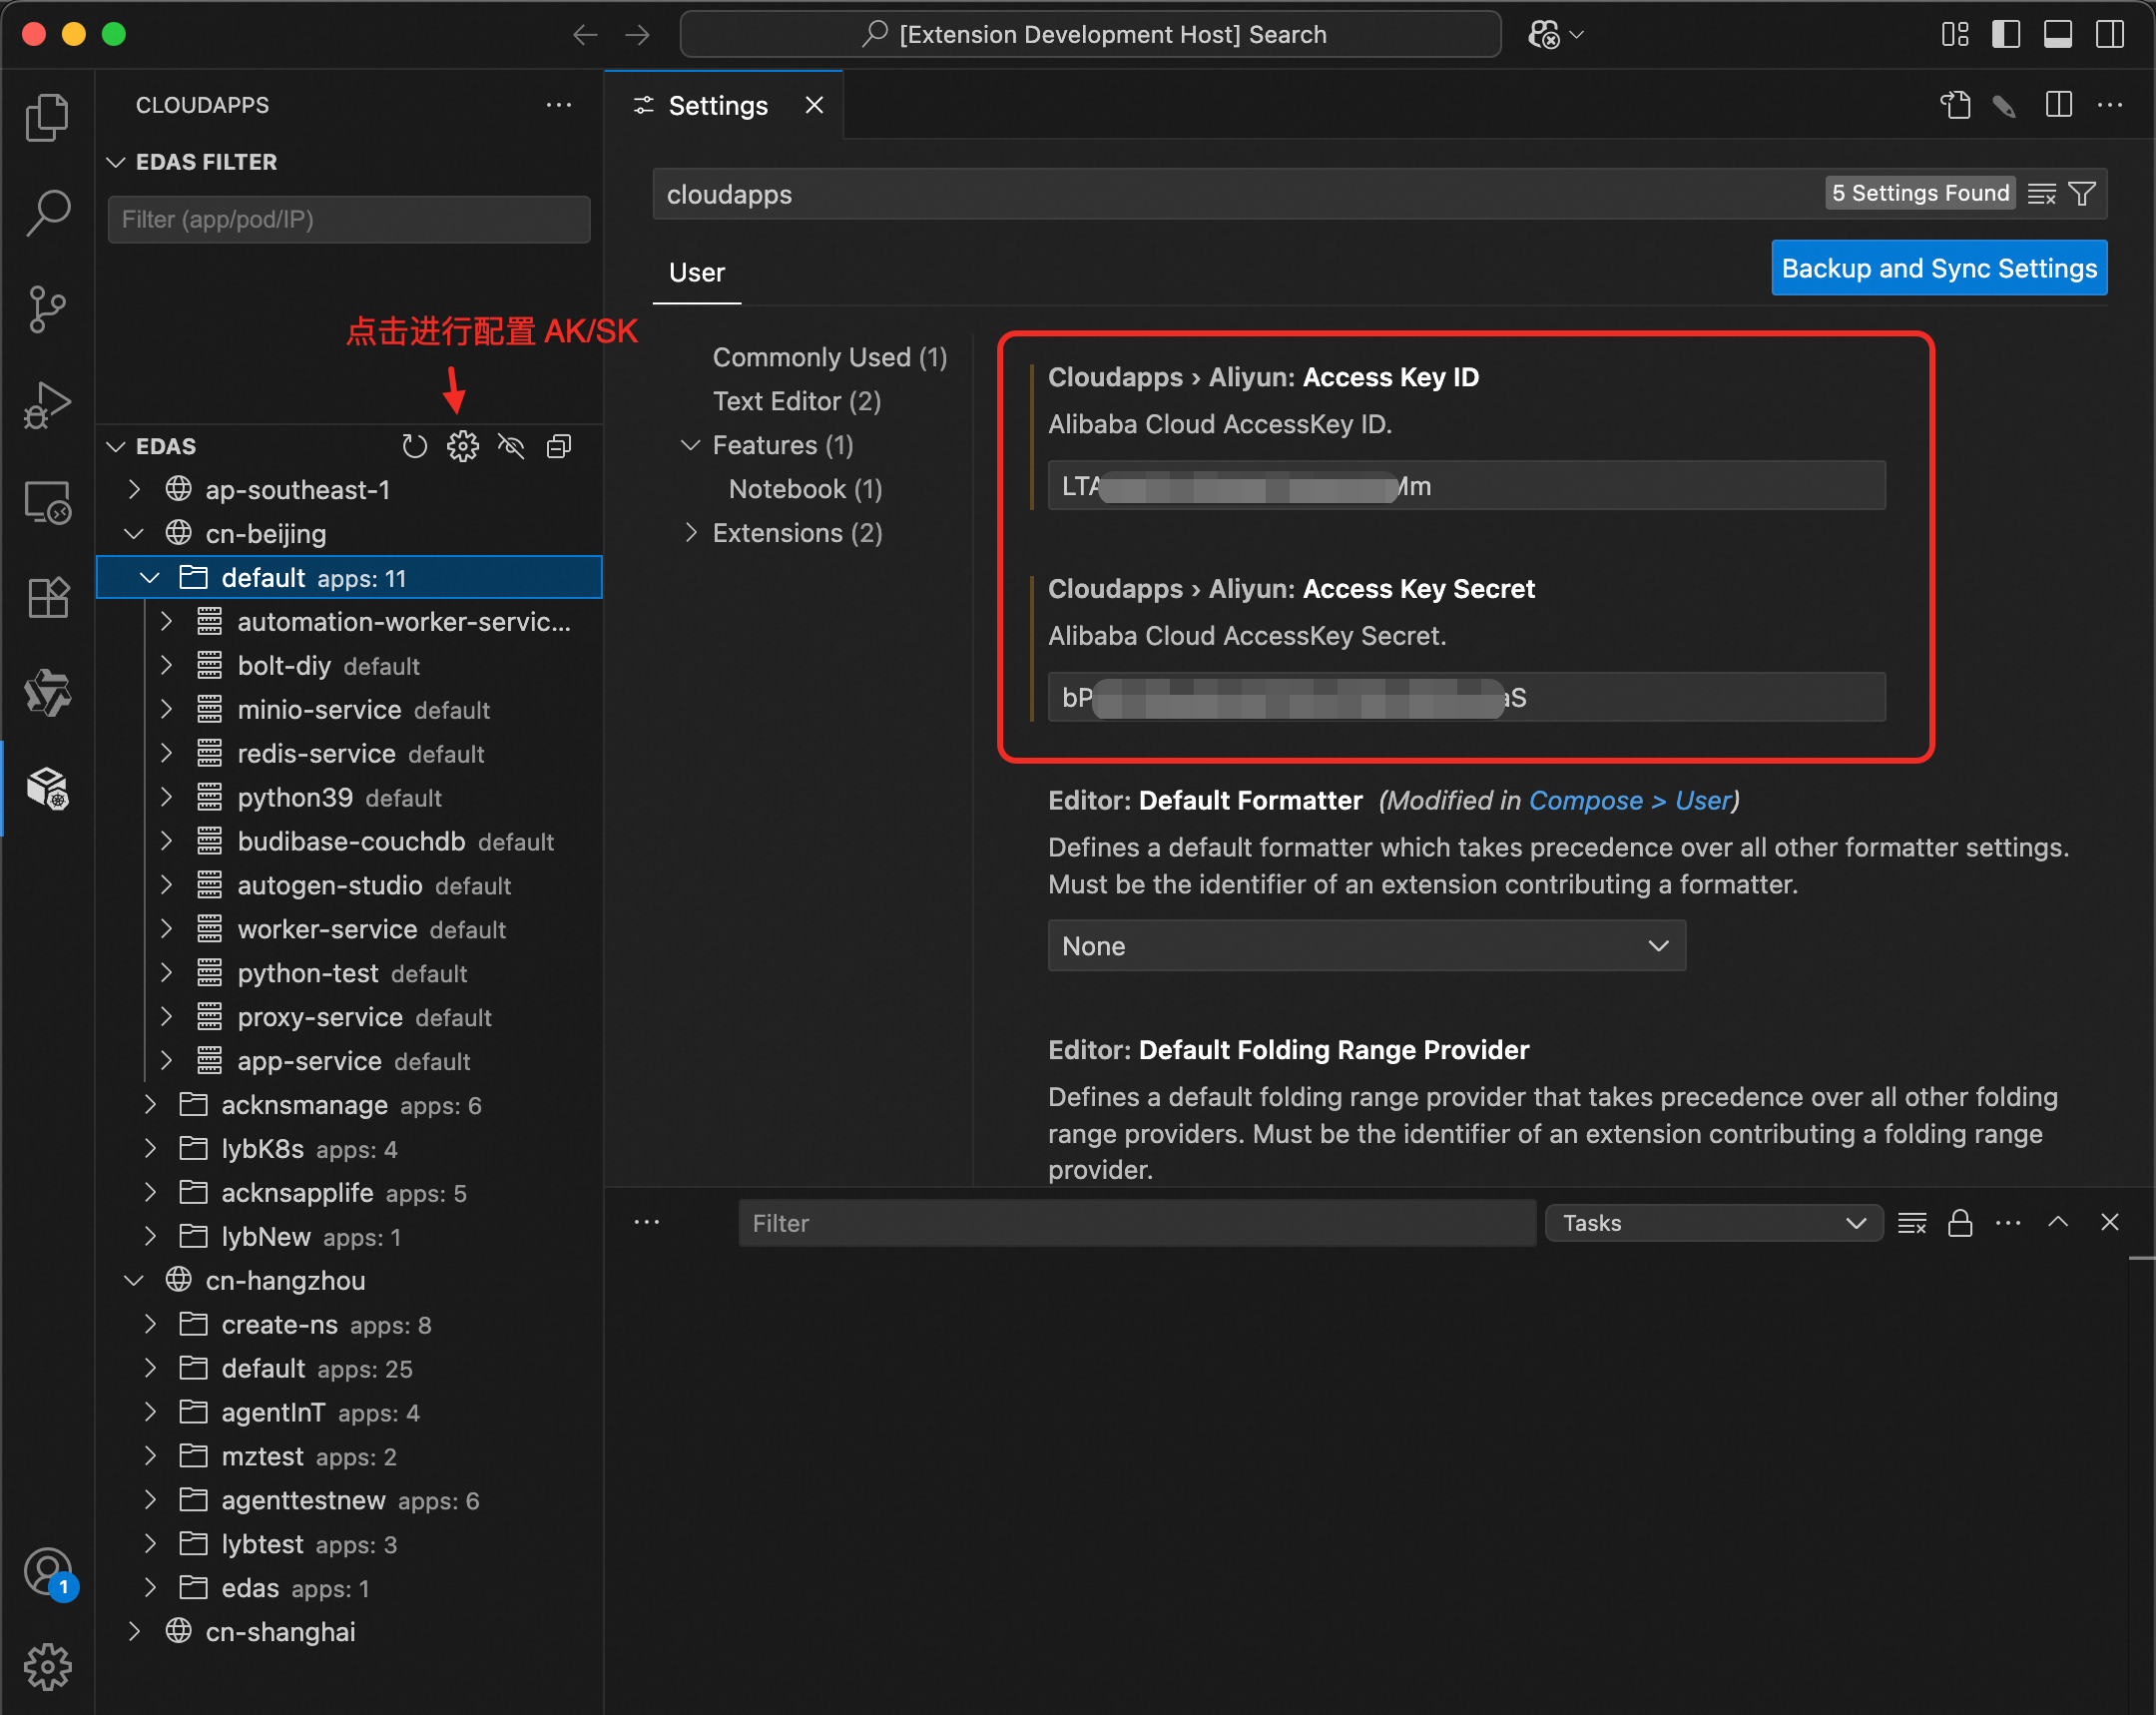This screenshot has height=1715, width=2156.
Task: Toggle the output scroll lock icon
Action: tap(1959, 1222)
